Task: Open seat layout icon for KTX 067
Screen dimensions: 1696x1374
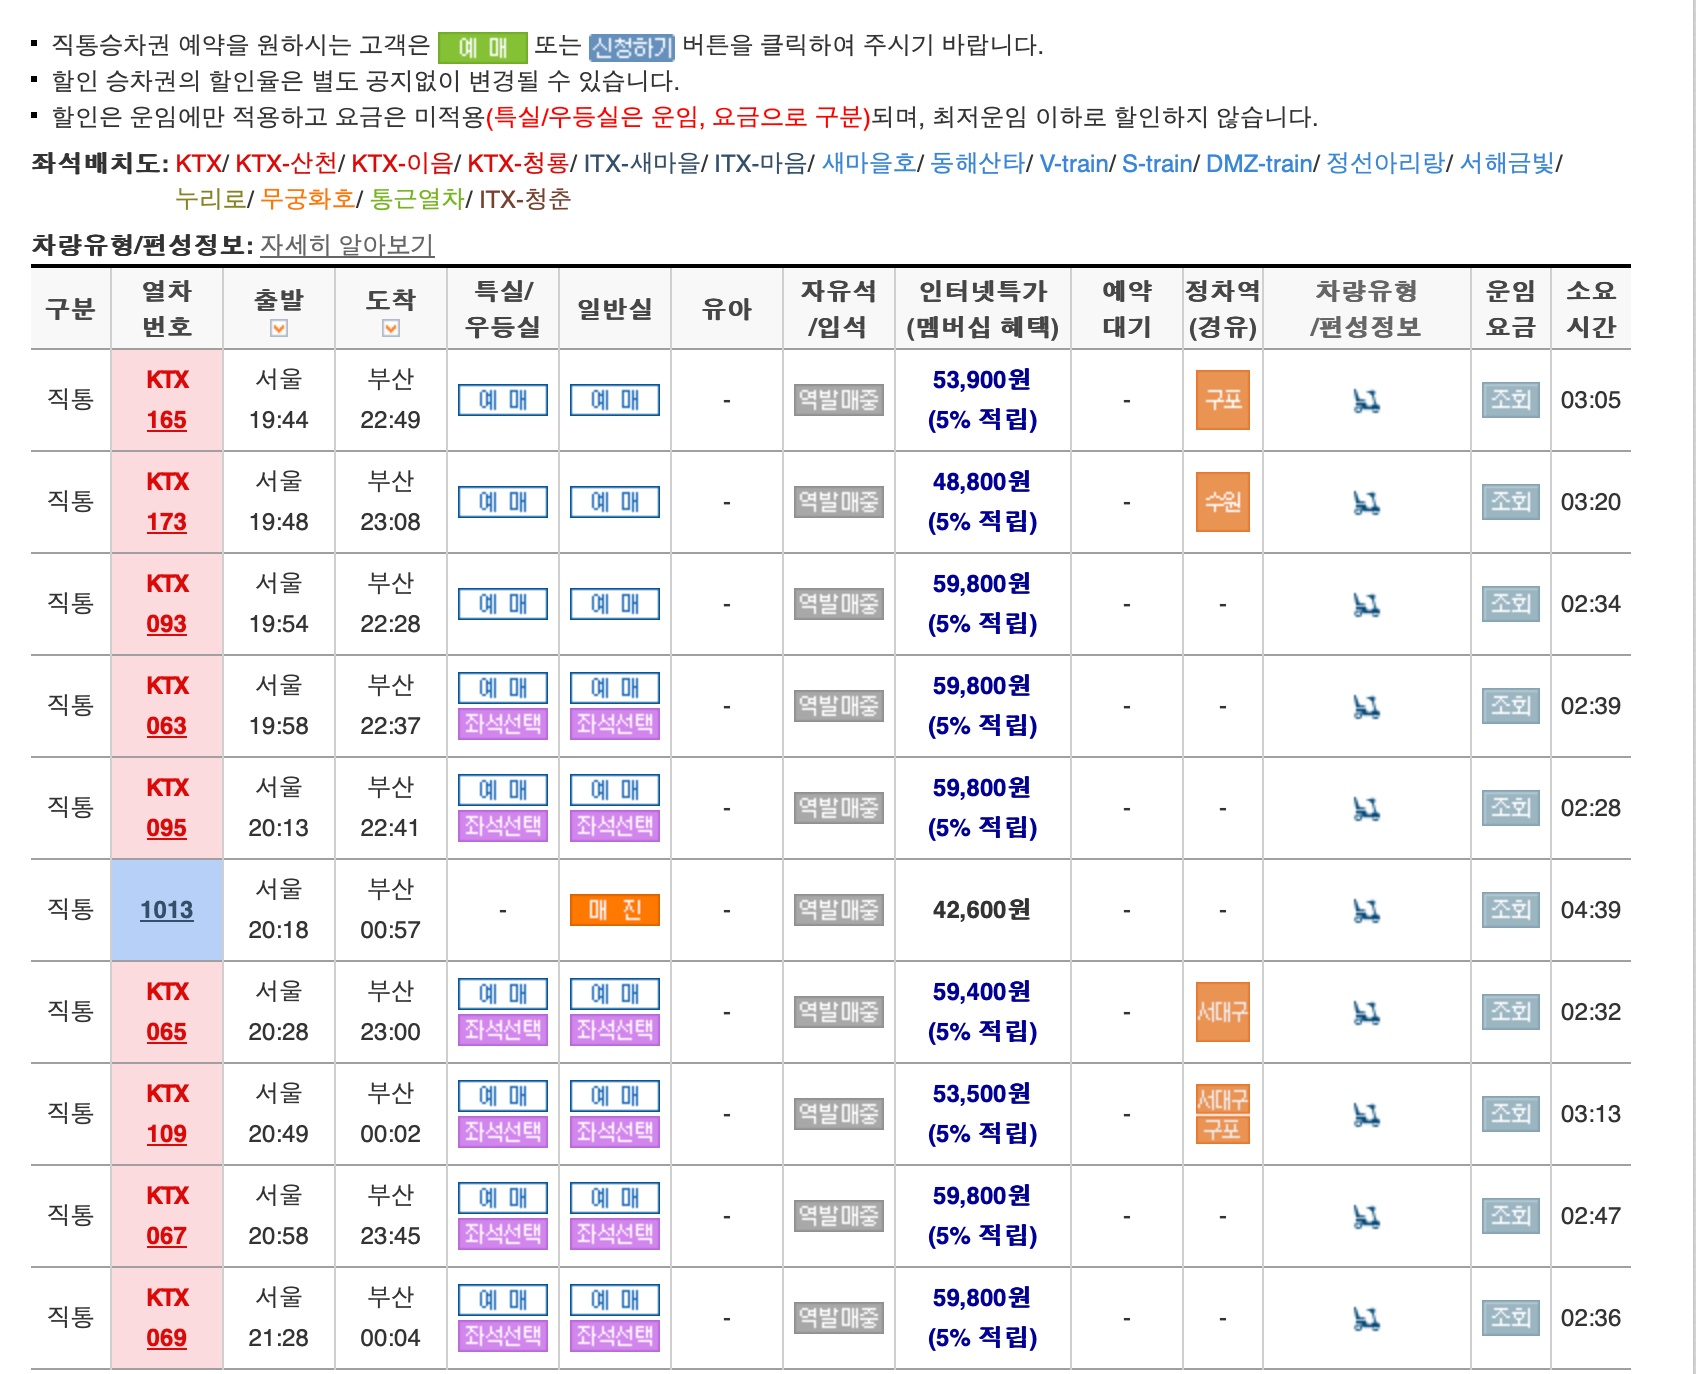Action: [1366, 1217]
